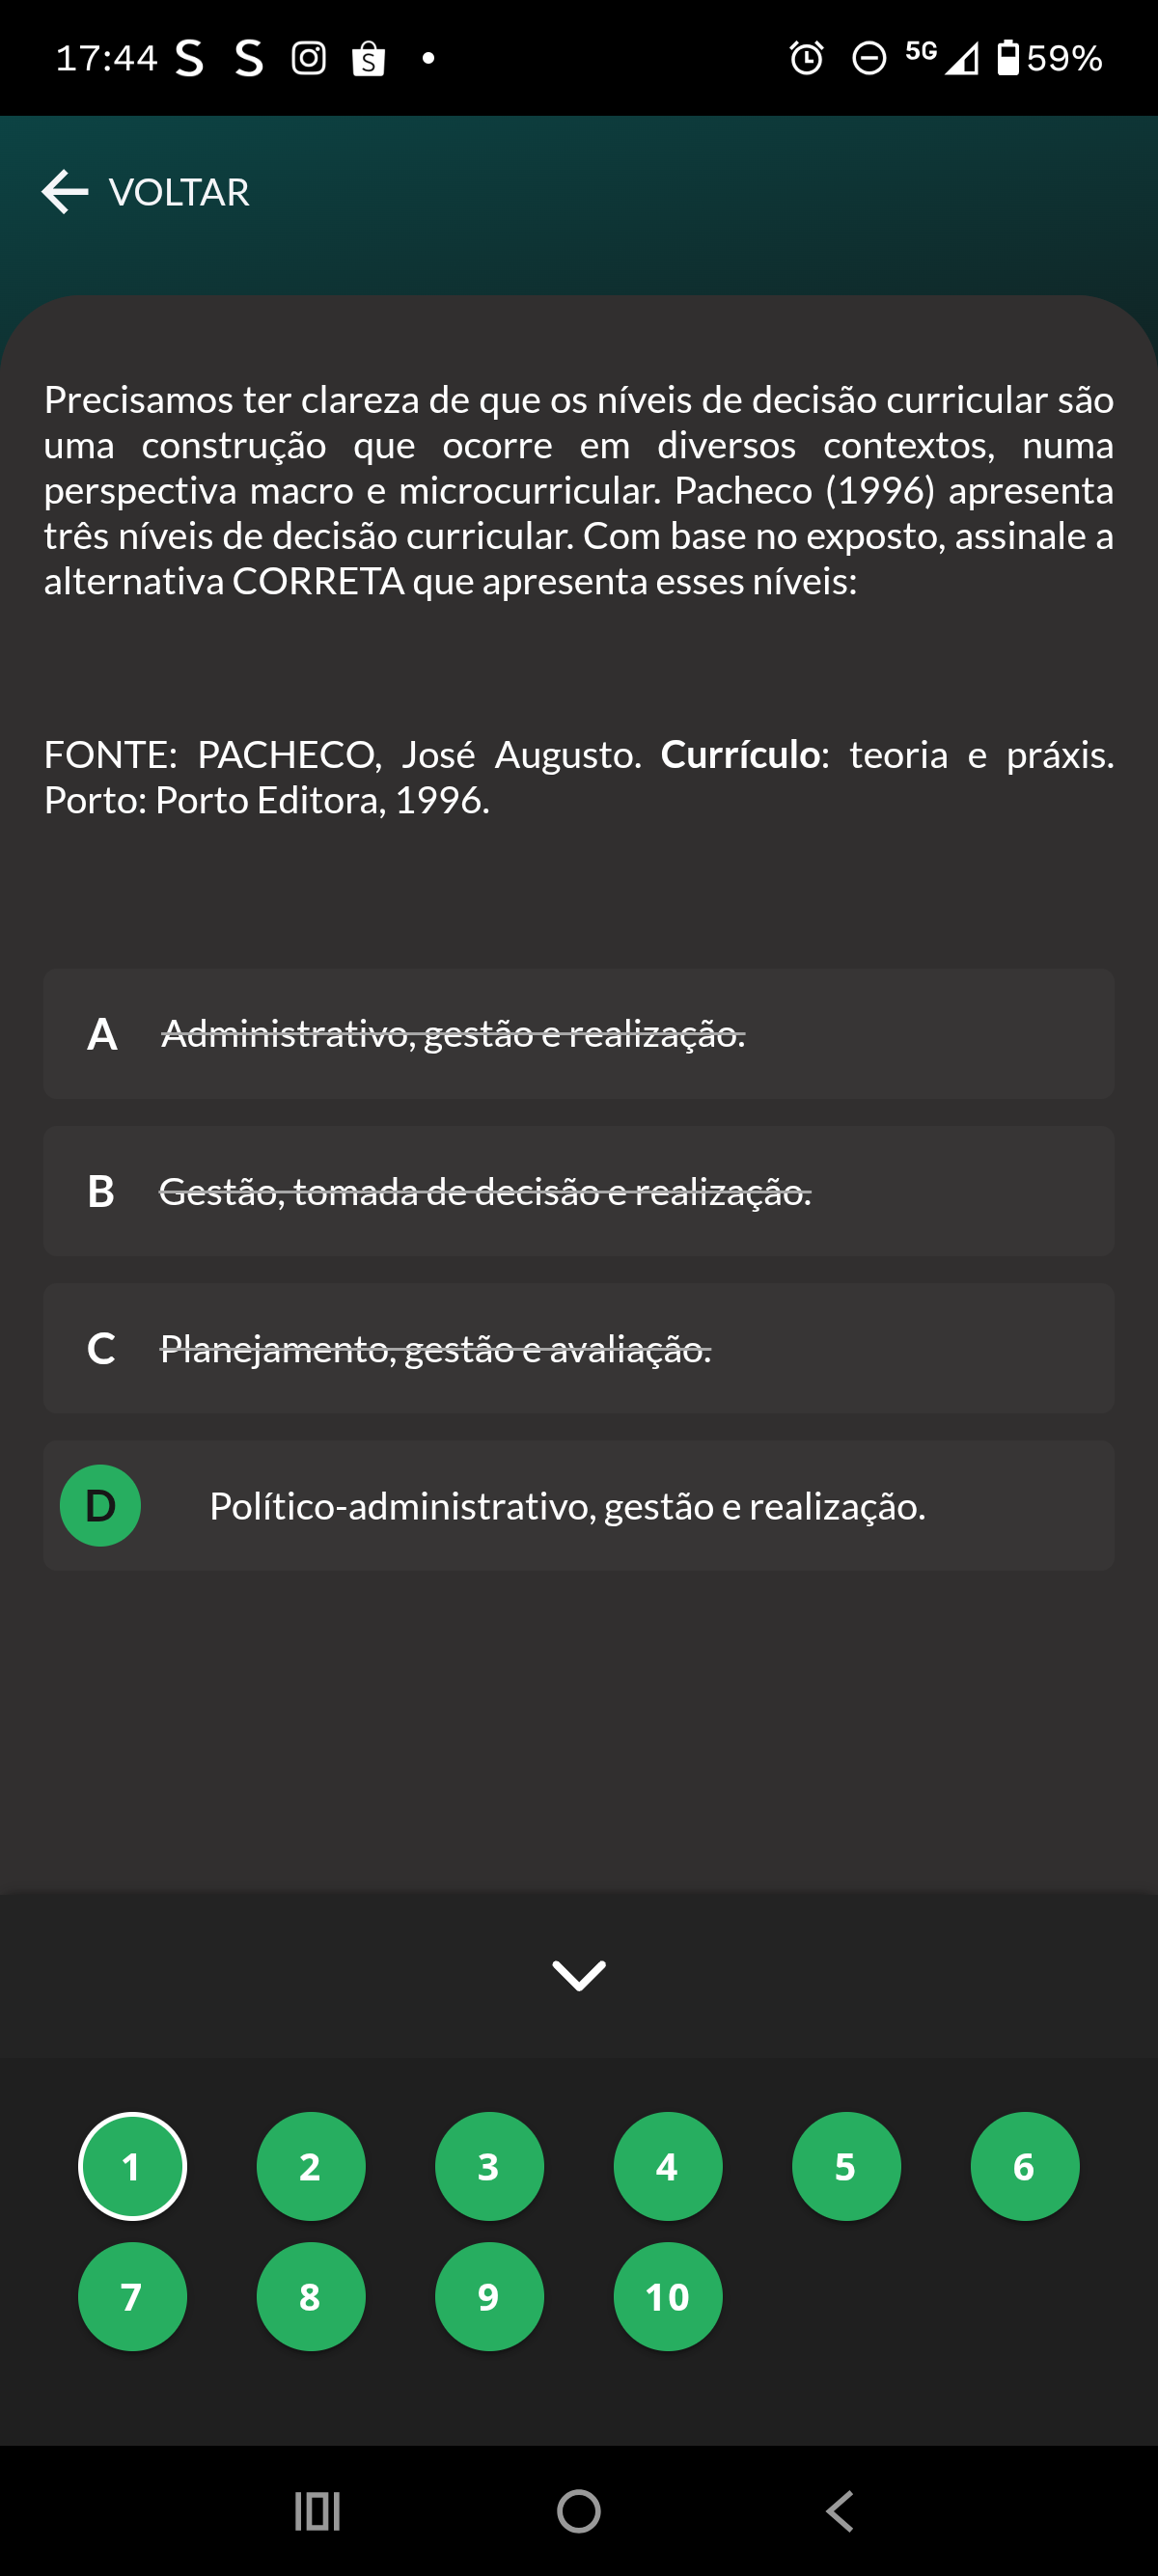Switch to question 6
This screenshot has height=2576, width=1158.
pos(1024,2166)
